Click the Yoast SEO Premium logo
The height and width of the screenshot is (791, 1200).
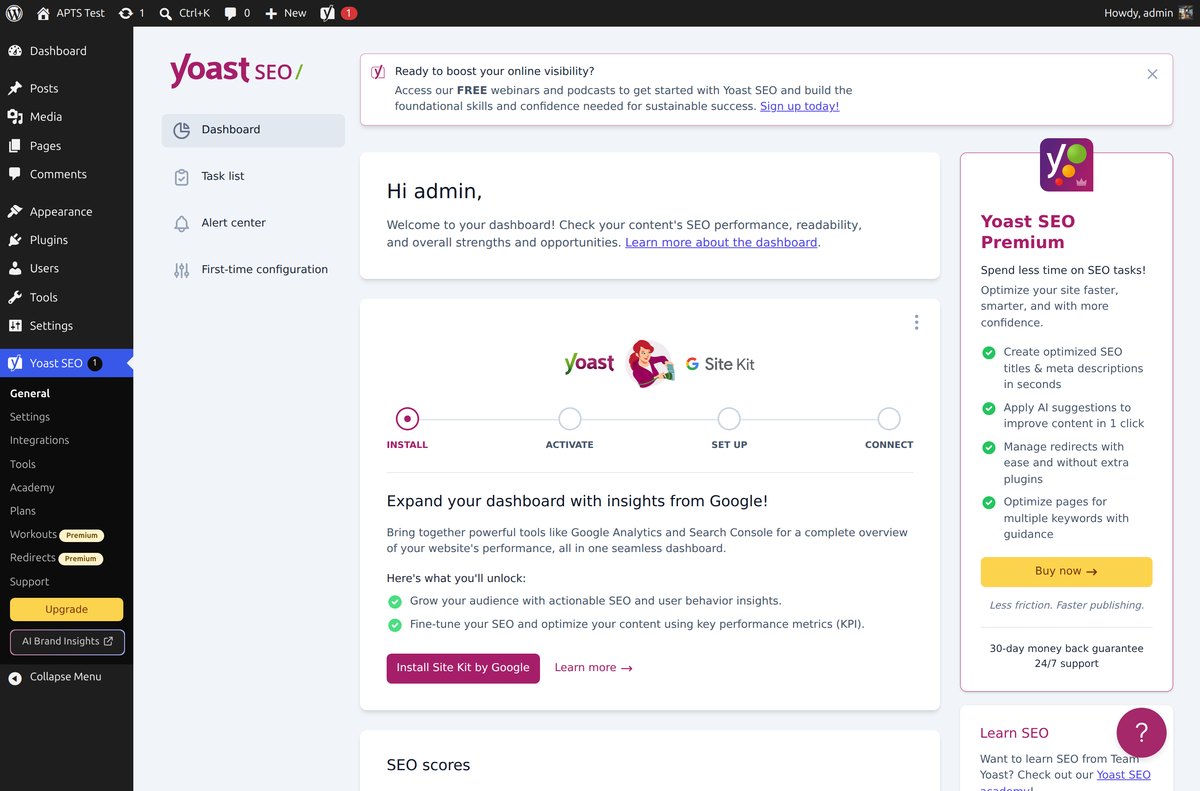pos(1066,165)
